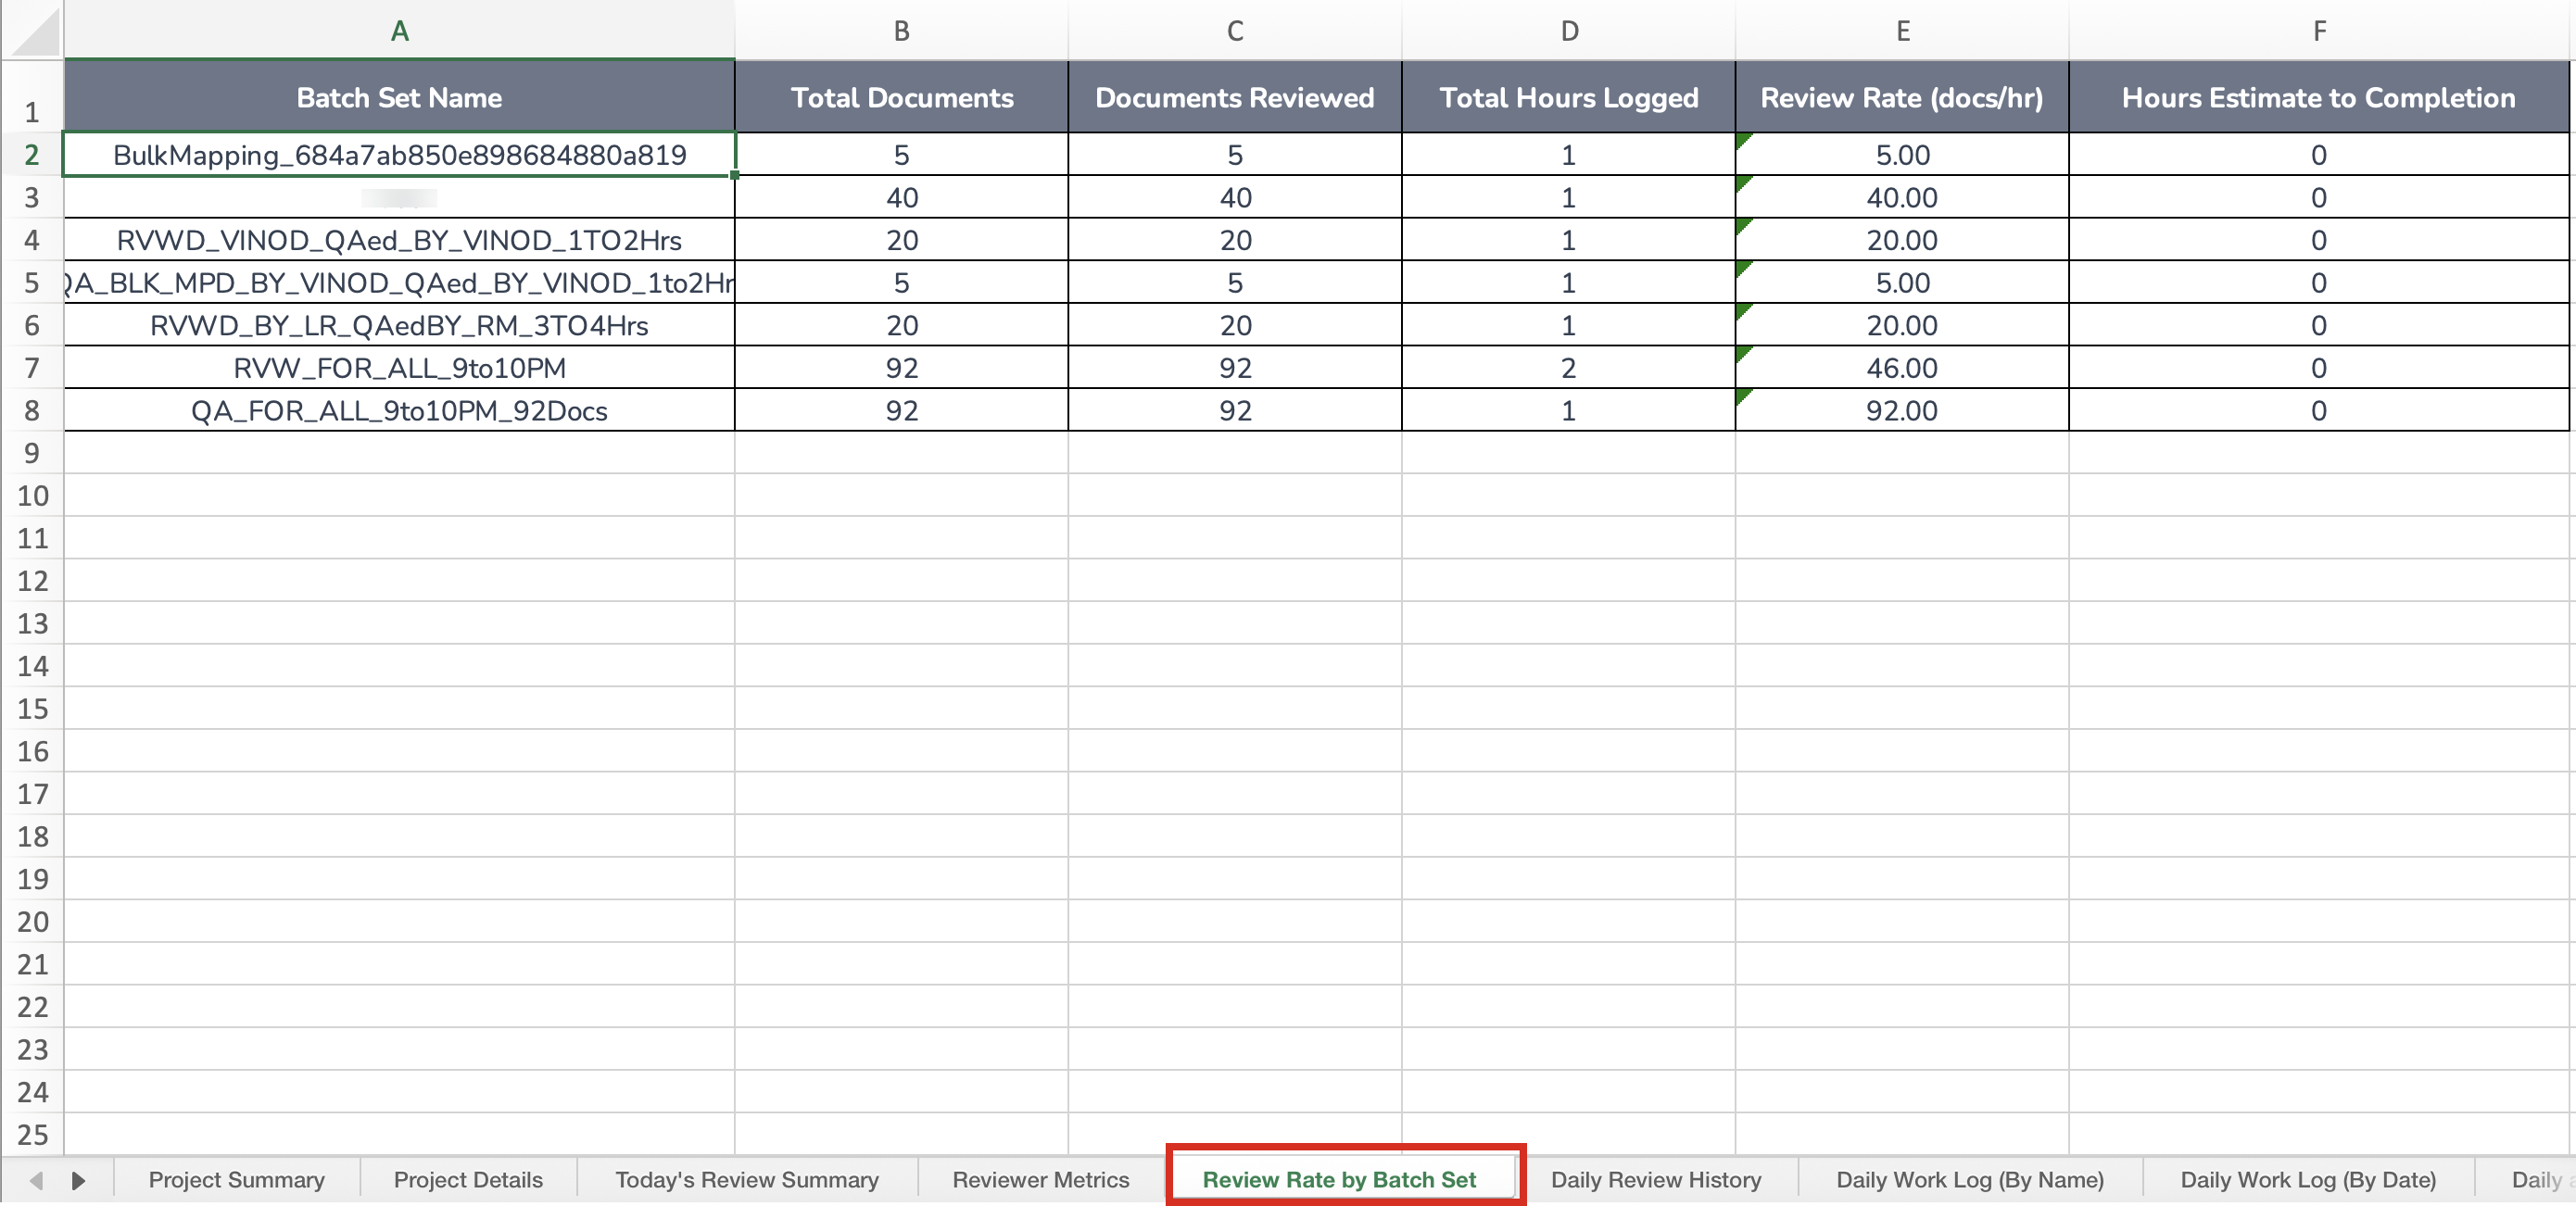This screenshot has width=2576, height=1206.
Task: Click the sheet tab scroll-left arrow
Action: tap(36, 1180)
